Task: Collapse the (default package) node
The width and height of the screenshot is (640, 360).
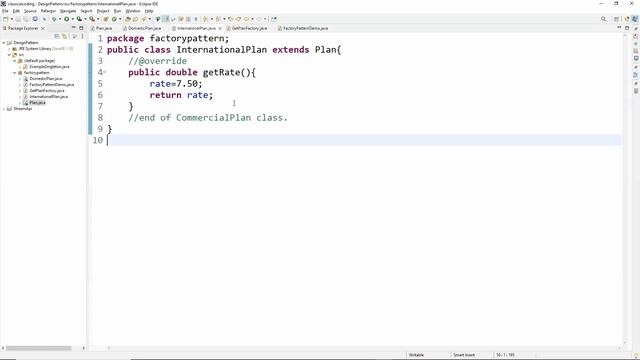Action: 15,60
